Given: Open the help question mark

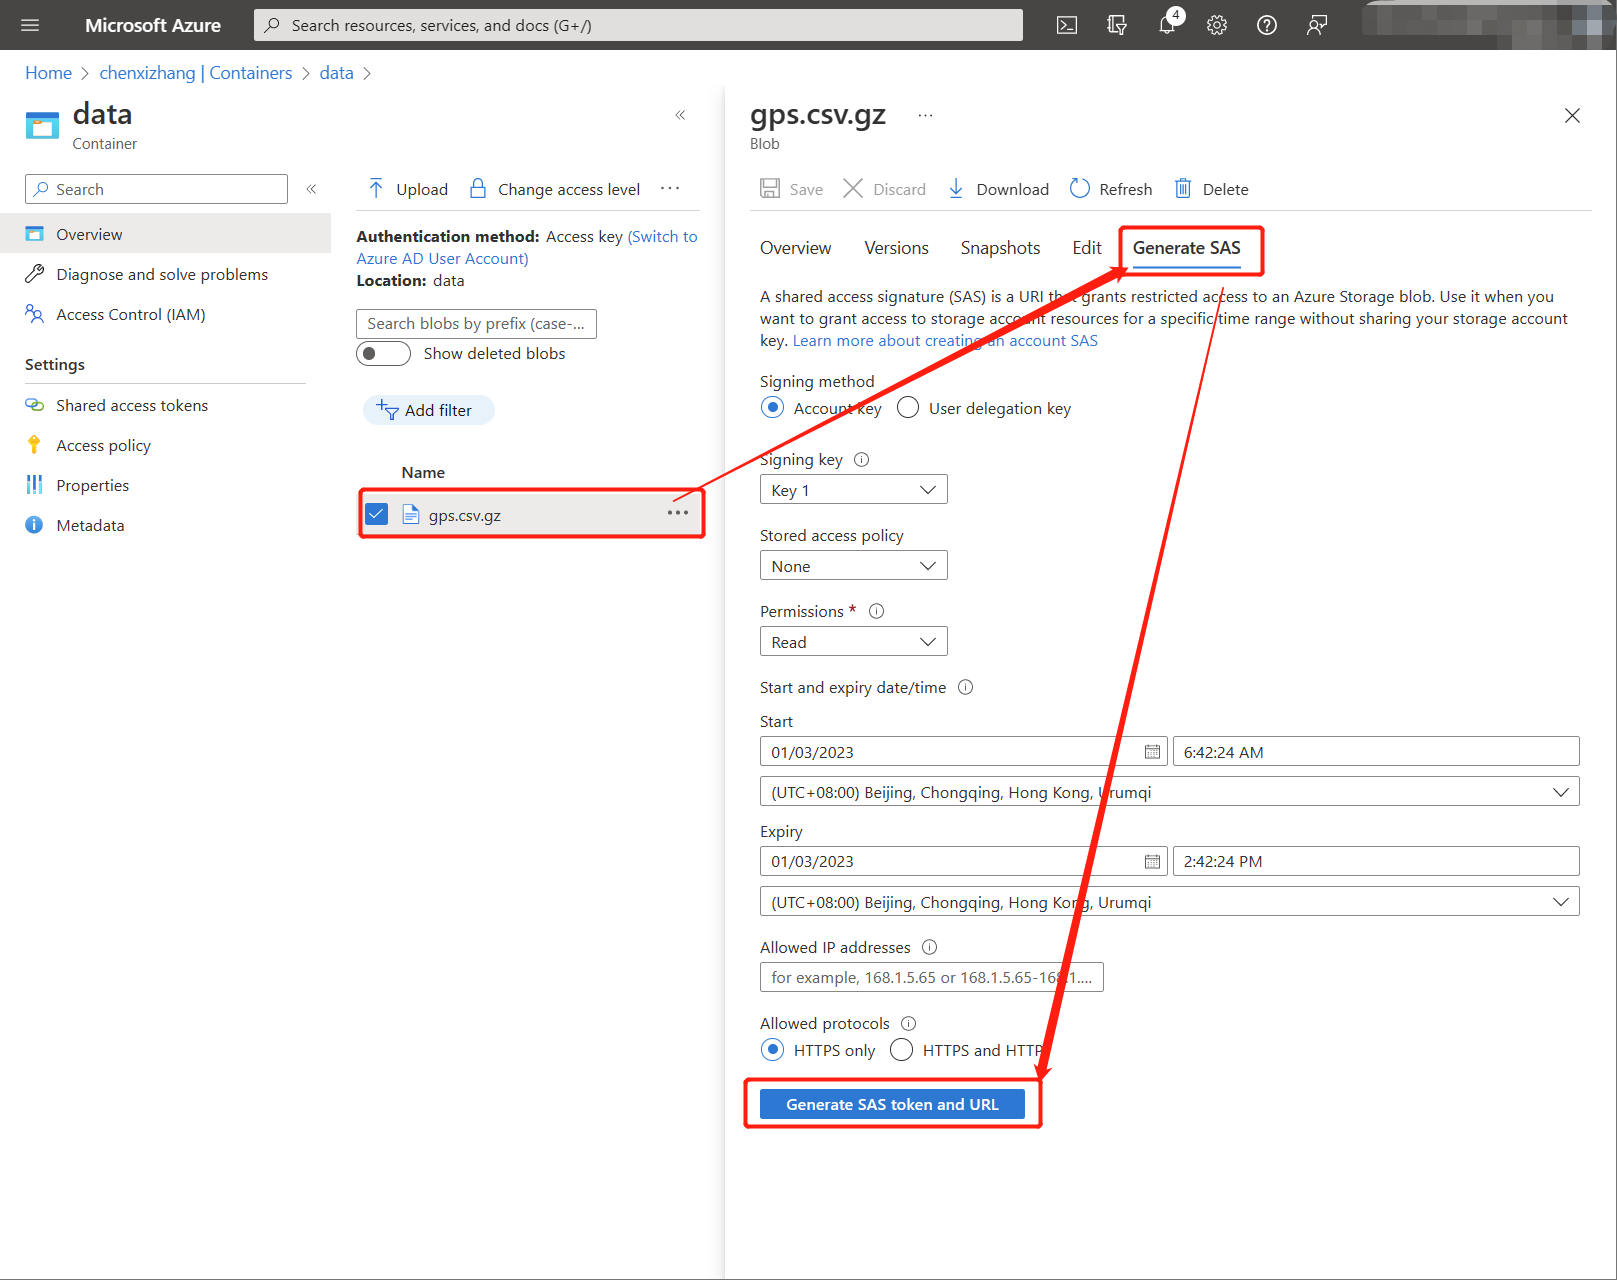Looking at the screenshot, I should 1267,25.
